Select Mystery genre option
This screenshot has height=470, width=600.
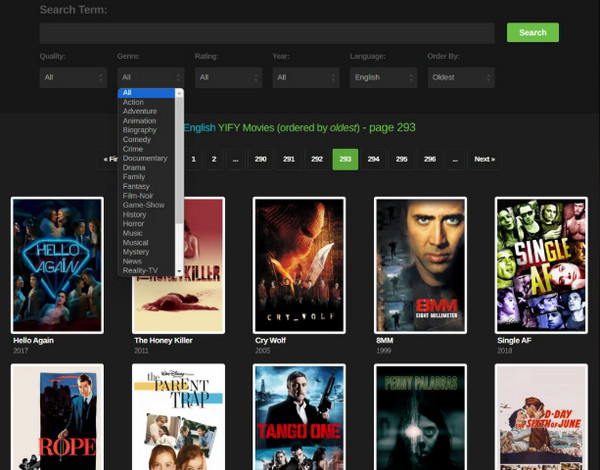147,252
